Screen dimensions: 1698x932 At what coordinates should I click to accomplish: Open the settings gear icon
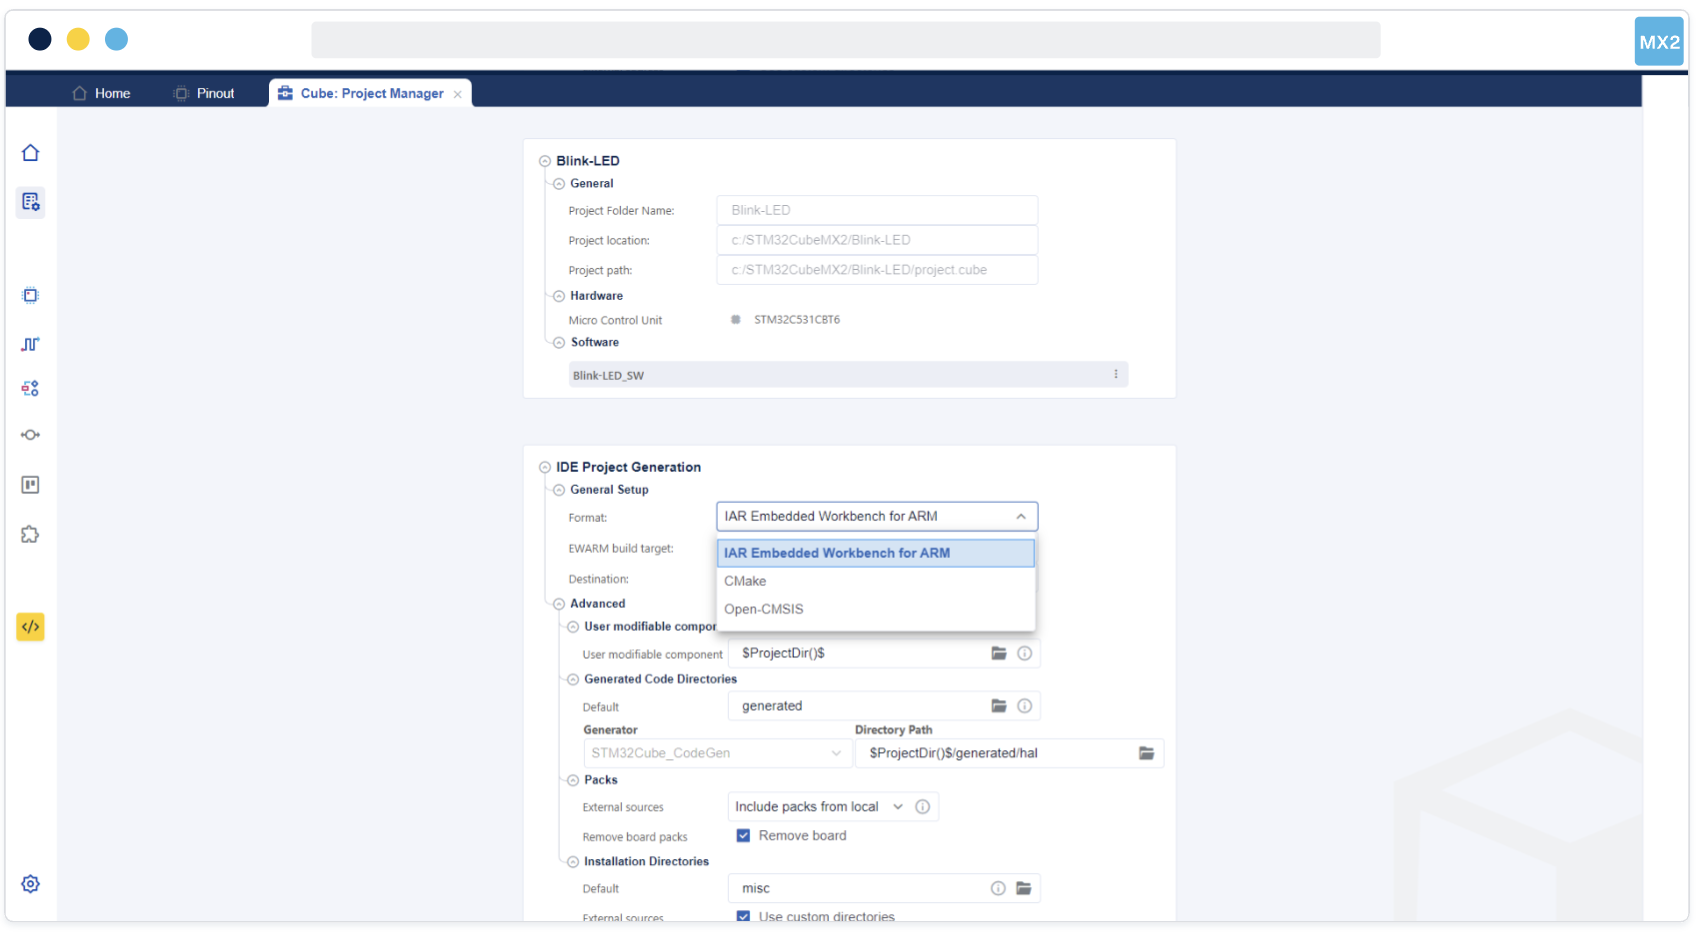point(30,884)
